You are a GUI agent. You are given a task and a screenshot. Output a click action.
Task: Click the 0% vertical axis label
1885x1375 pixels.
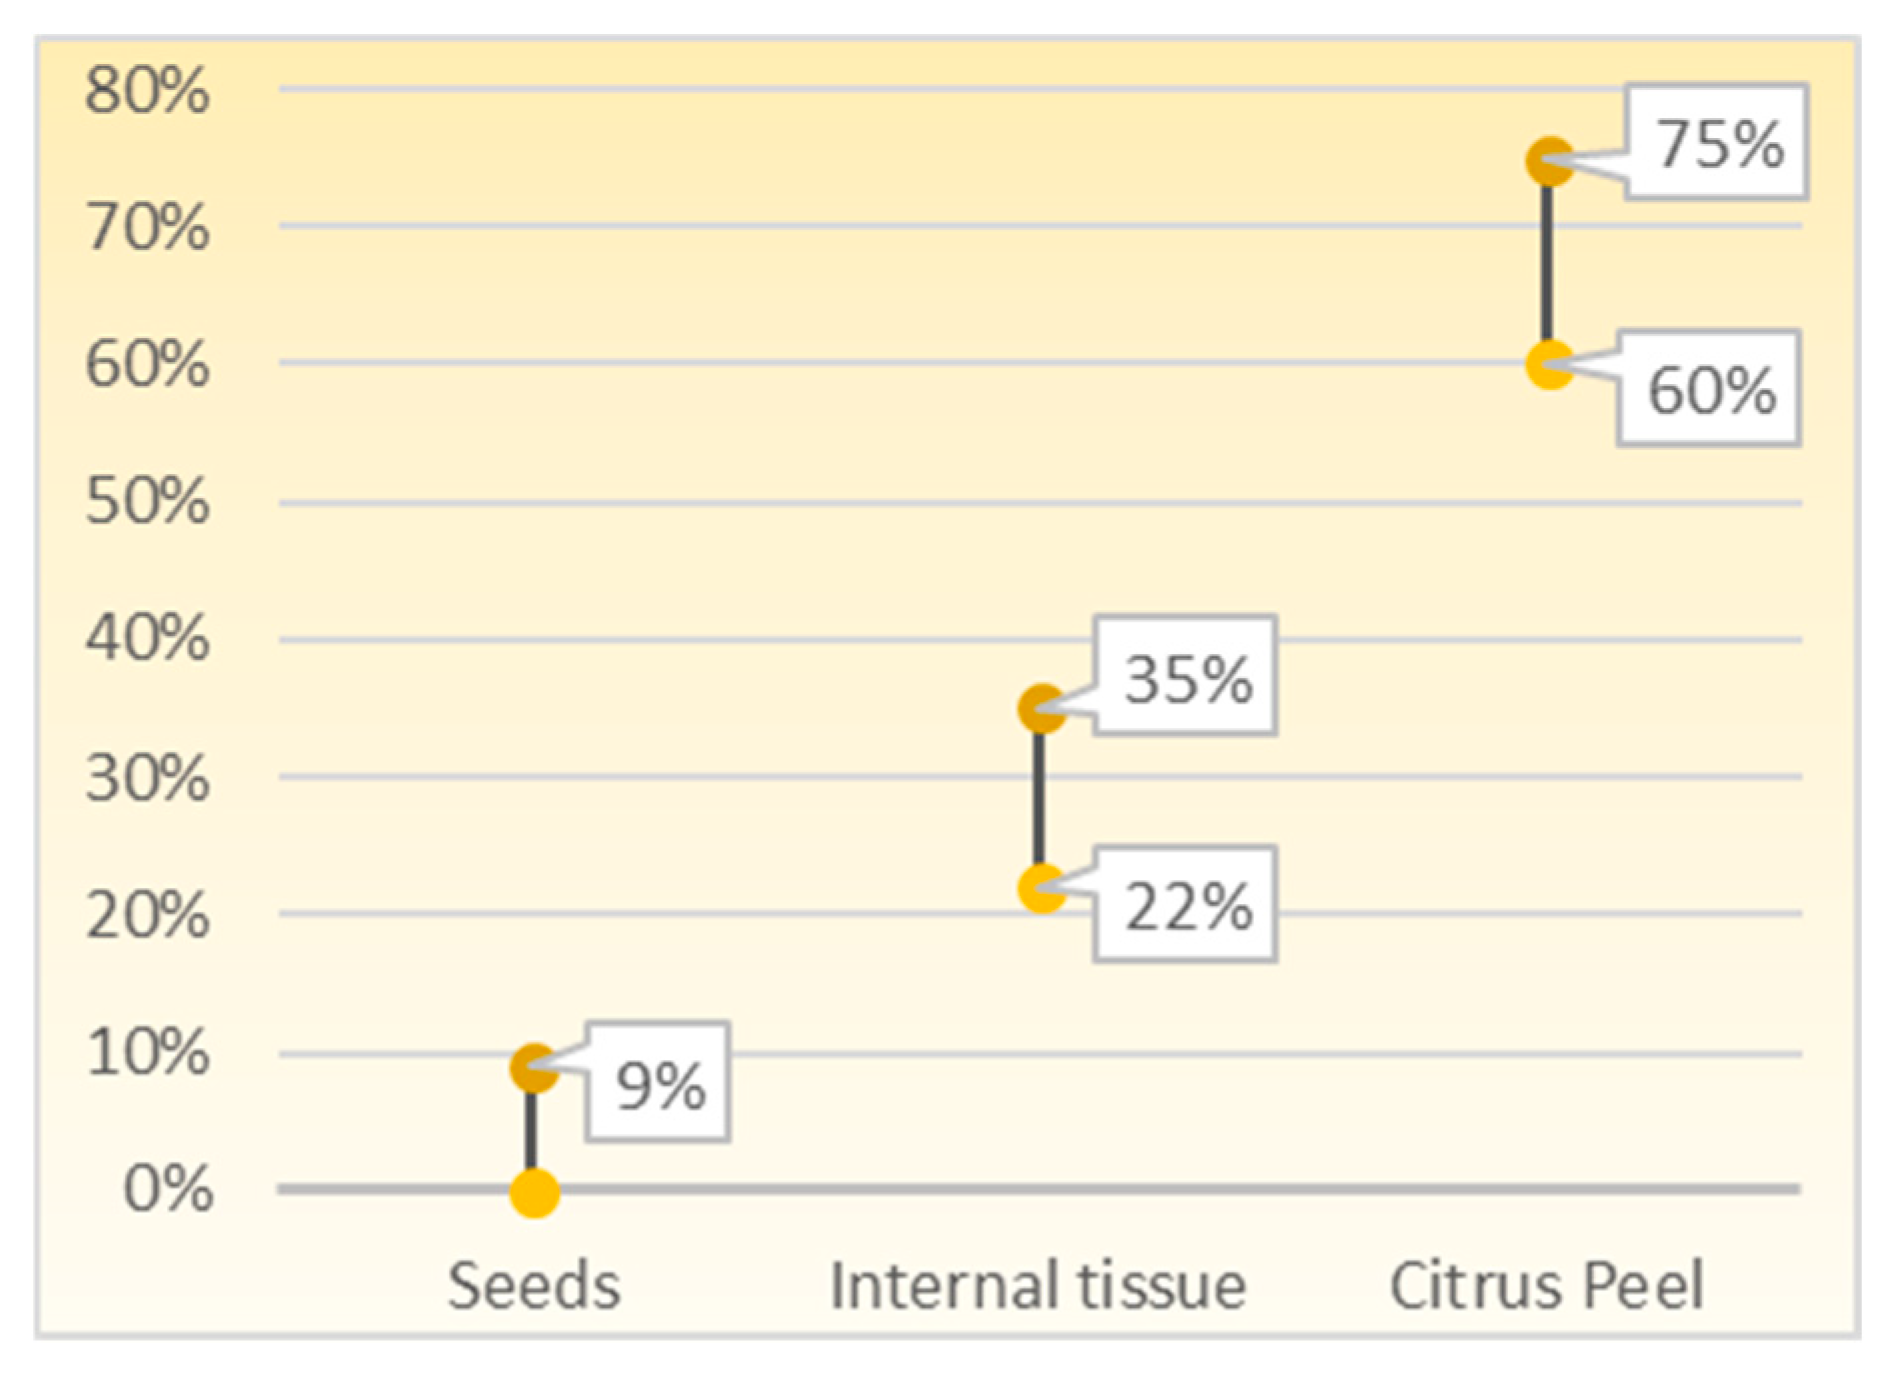point(167,1189)
